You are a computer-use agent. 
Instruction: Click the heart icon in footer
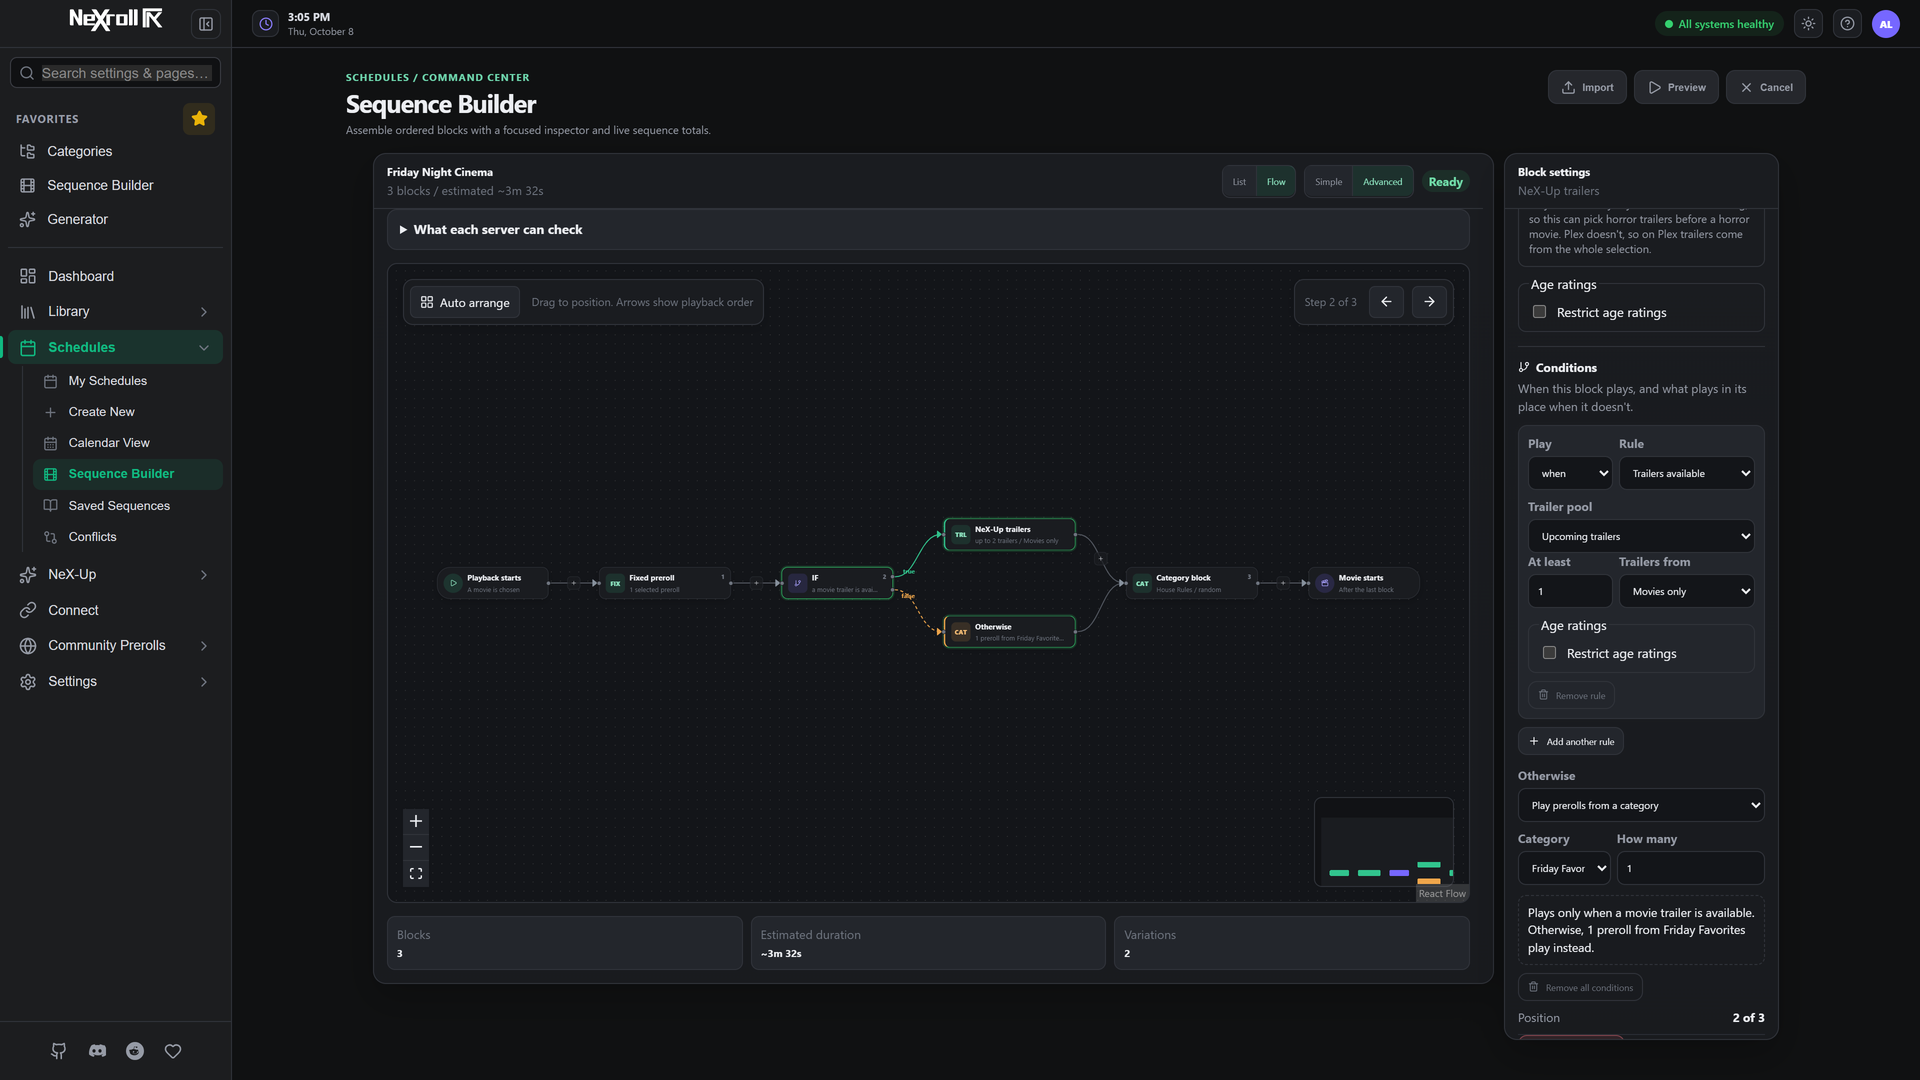pos(173,1051)
